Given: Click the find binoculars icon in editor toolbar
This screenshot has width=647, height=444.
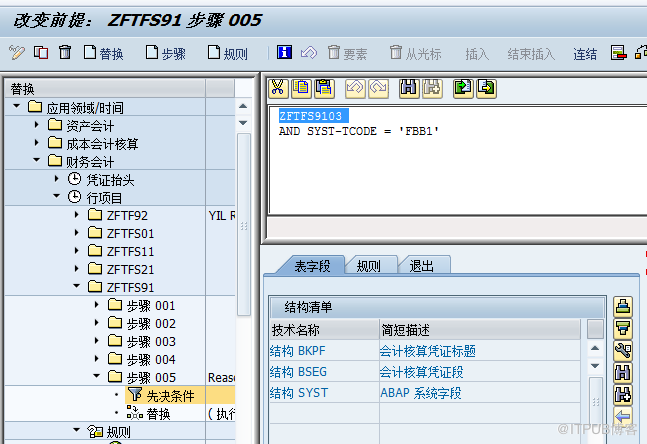Looking at the screenshot, I should [408, 88].
